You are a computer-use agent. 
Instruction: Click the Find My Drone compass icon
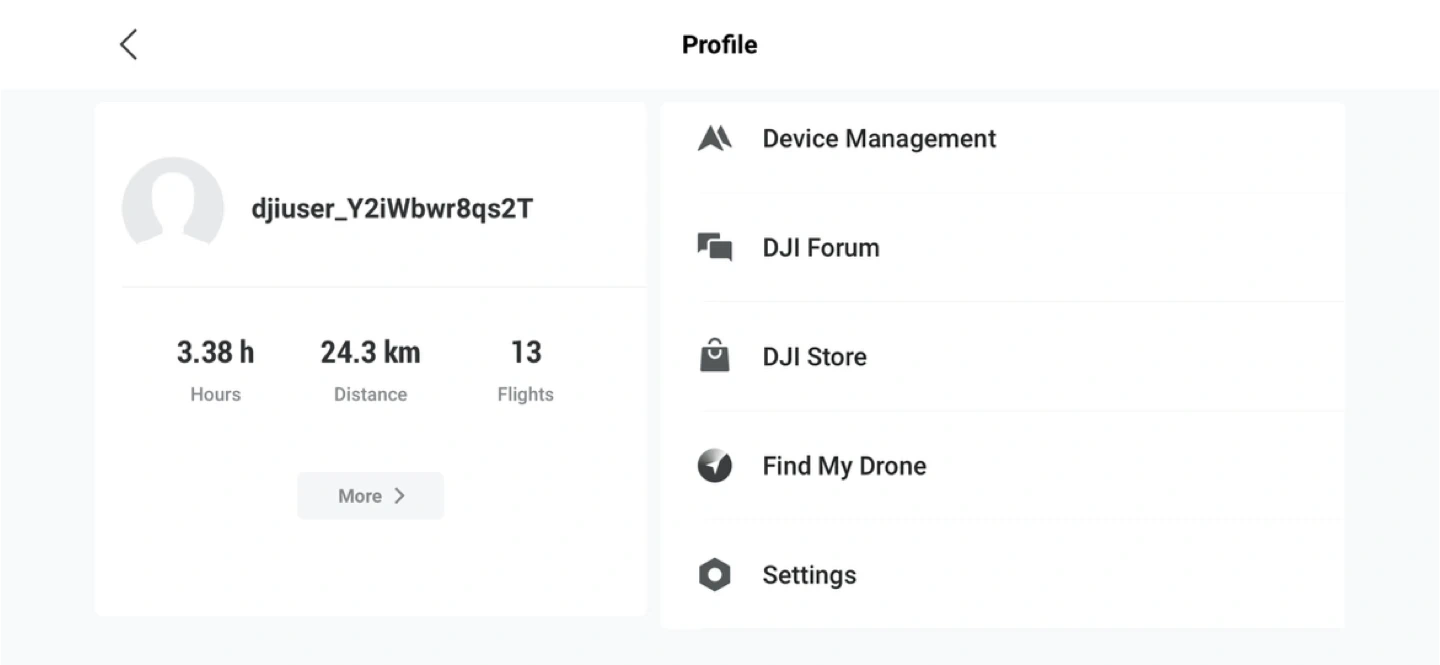(x=714, y=466)
